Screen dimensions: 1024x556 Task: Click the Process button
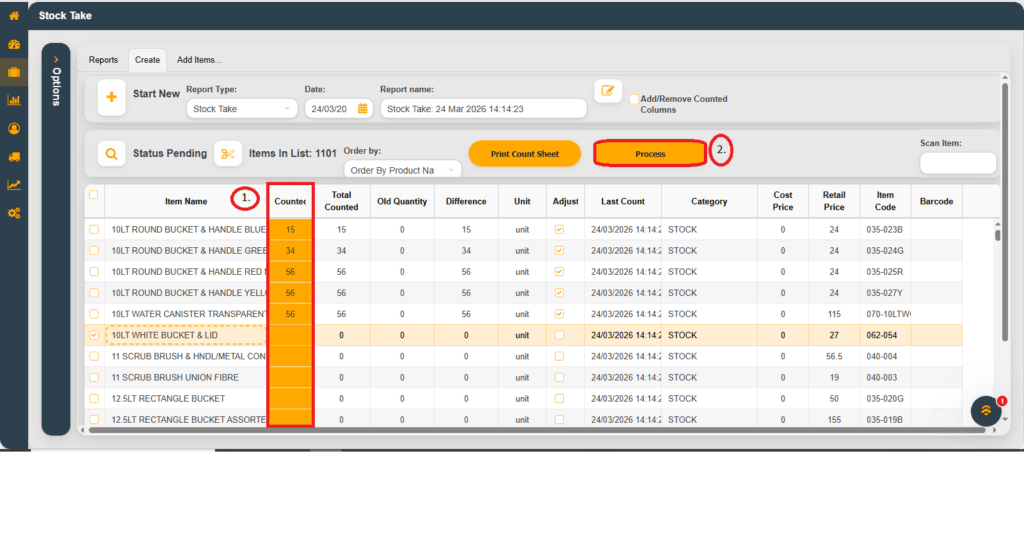tap(650, 154)
